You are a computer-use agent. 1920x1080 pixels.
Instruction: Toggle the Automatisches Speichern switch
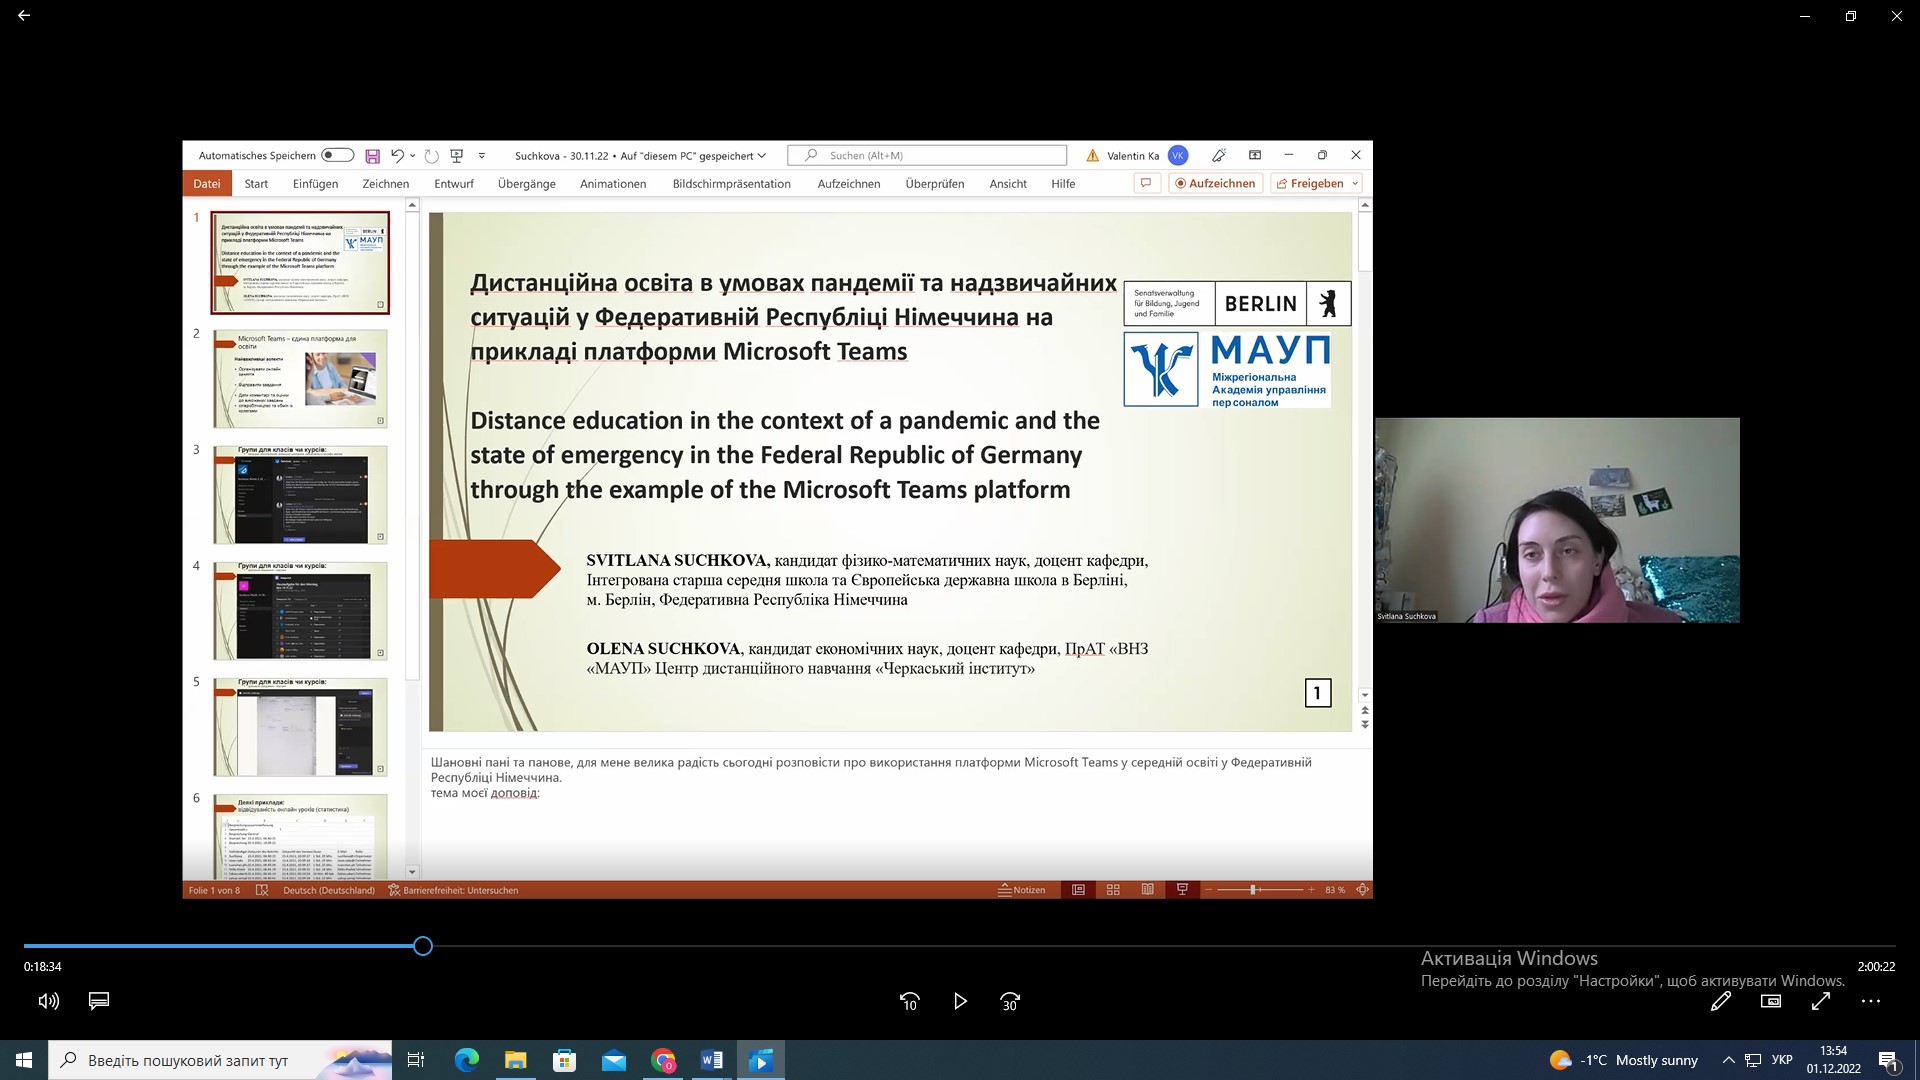click(337, 155)
